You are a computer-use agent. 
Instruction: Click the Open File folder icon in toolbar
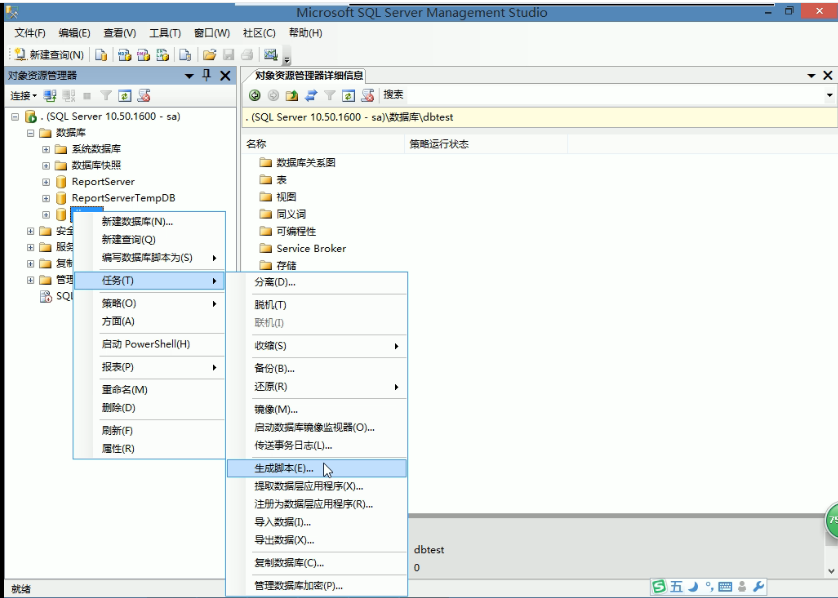coord(210,55)
